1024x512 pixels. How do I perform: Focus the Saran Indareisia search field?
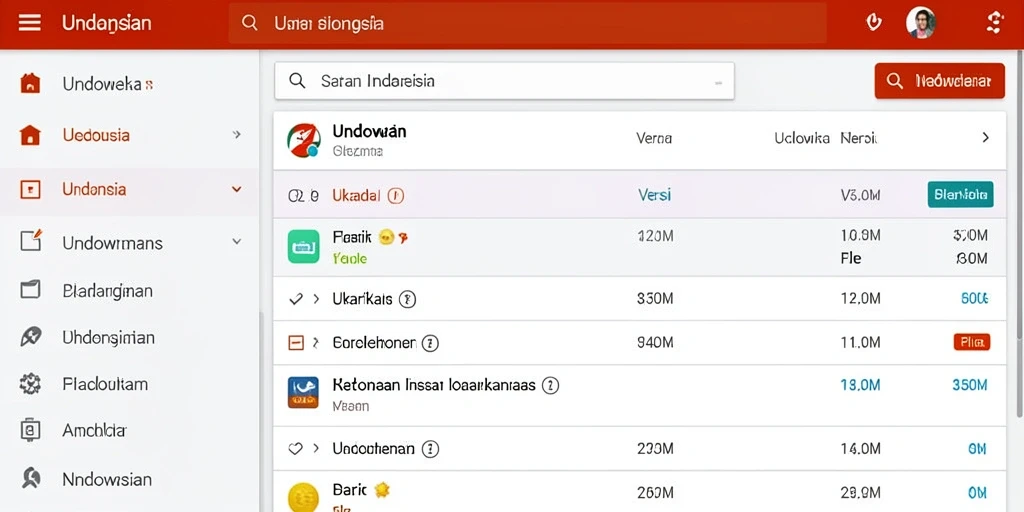(x=504, y=81)
